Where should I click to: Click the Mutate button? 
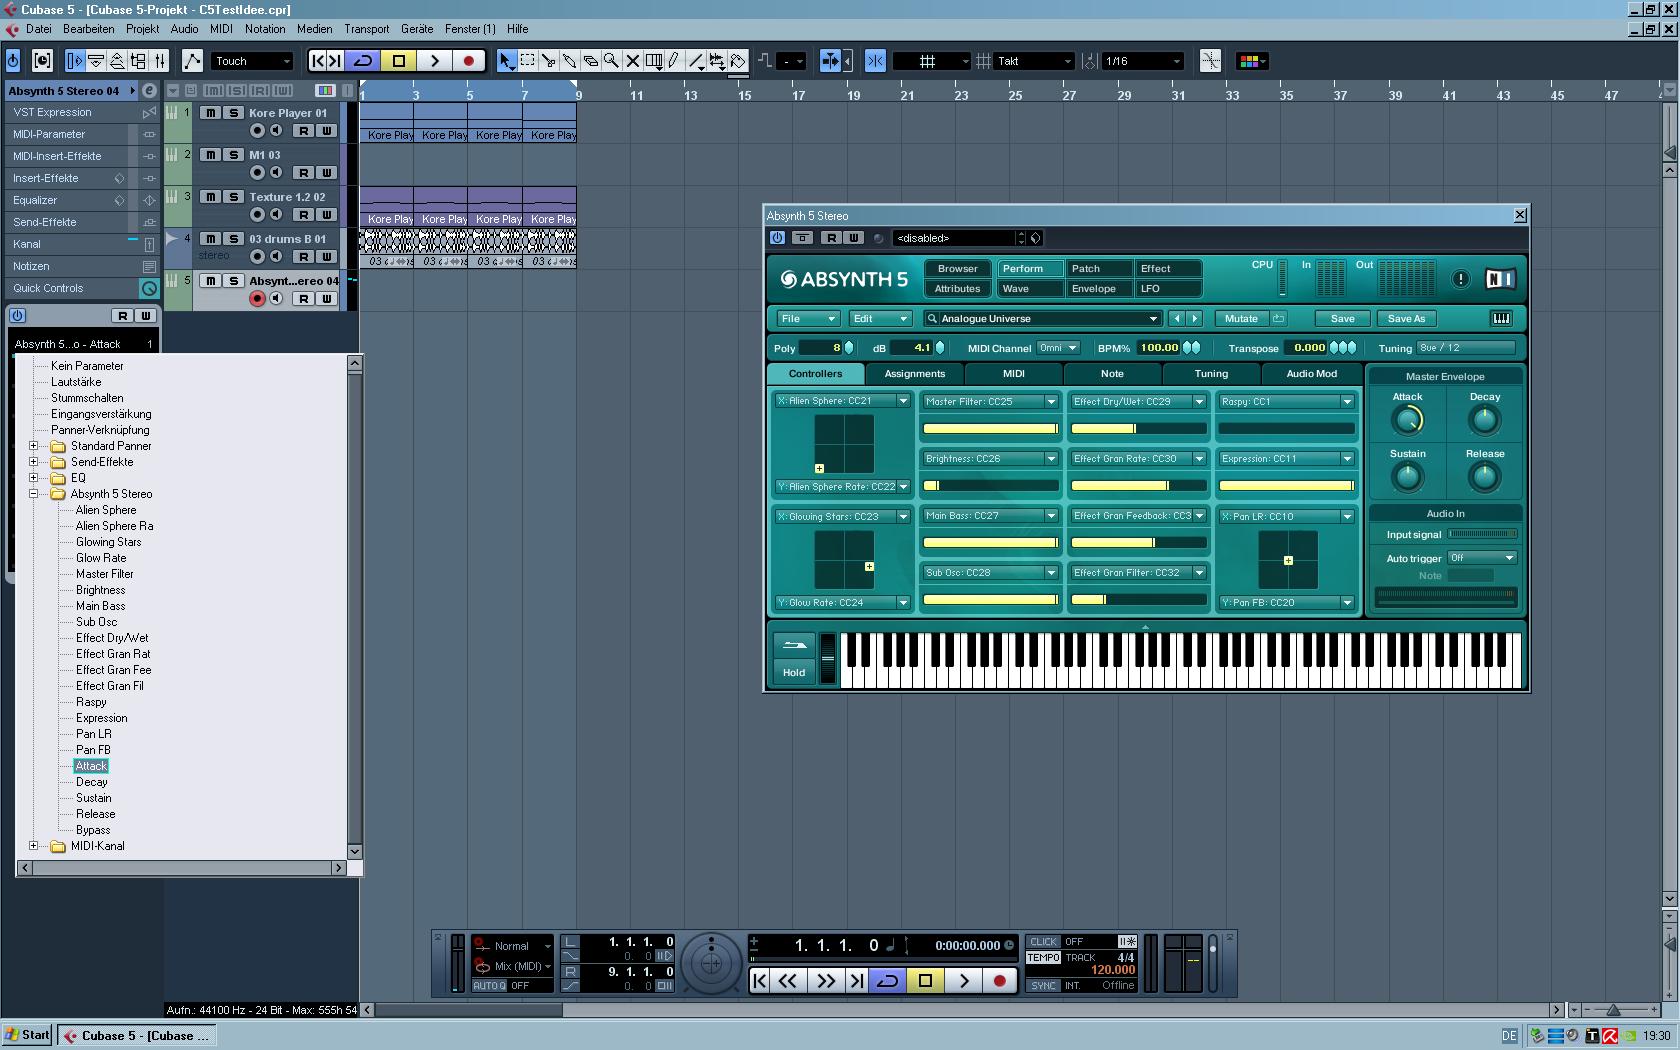coord(1241,319)
